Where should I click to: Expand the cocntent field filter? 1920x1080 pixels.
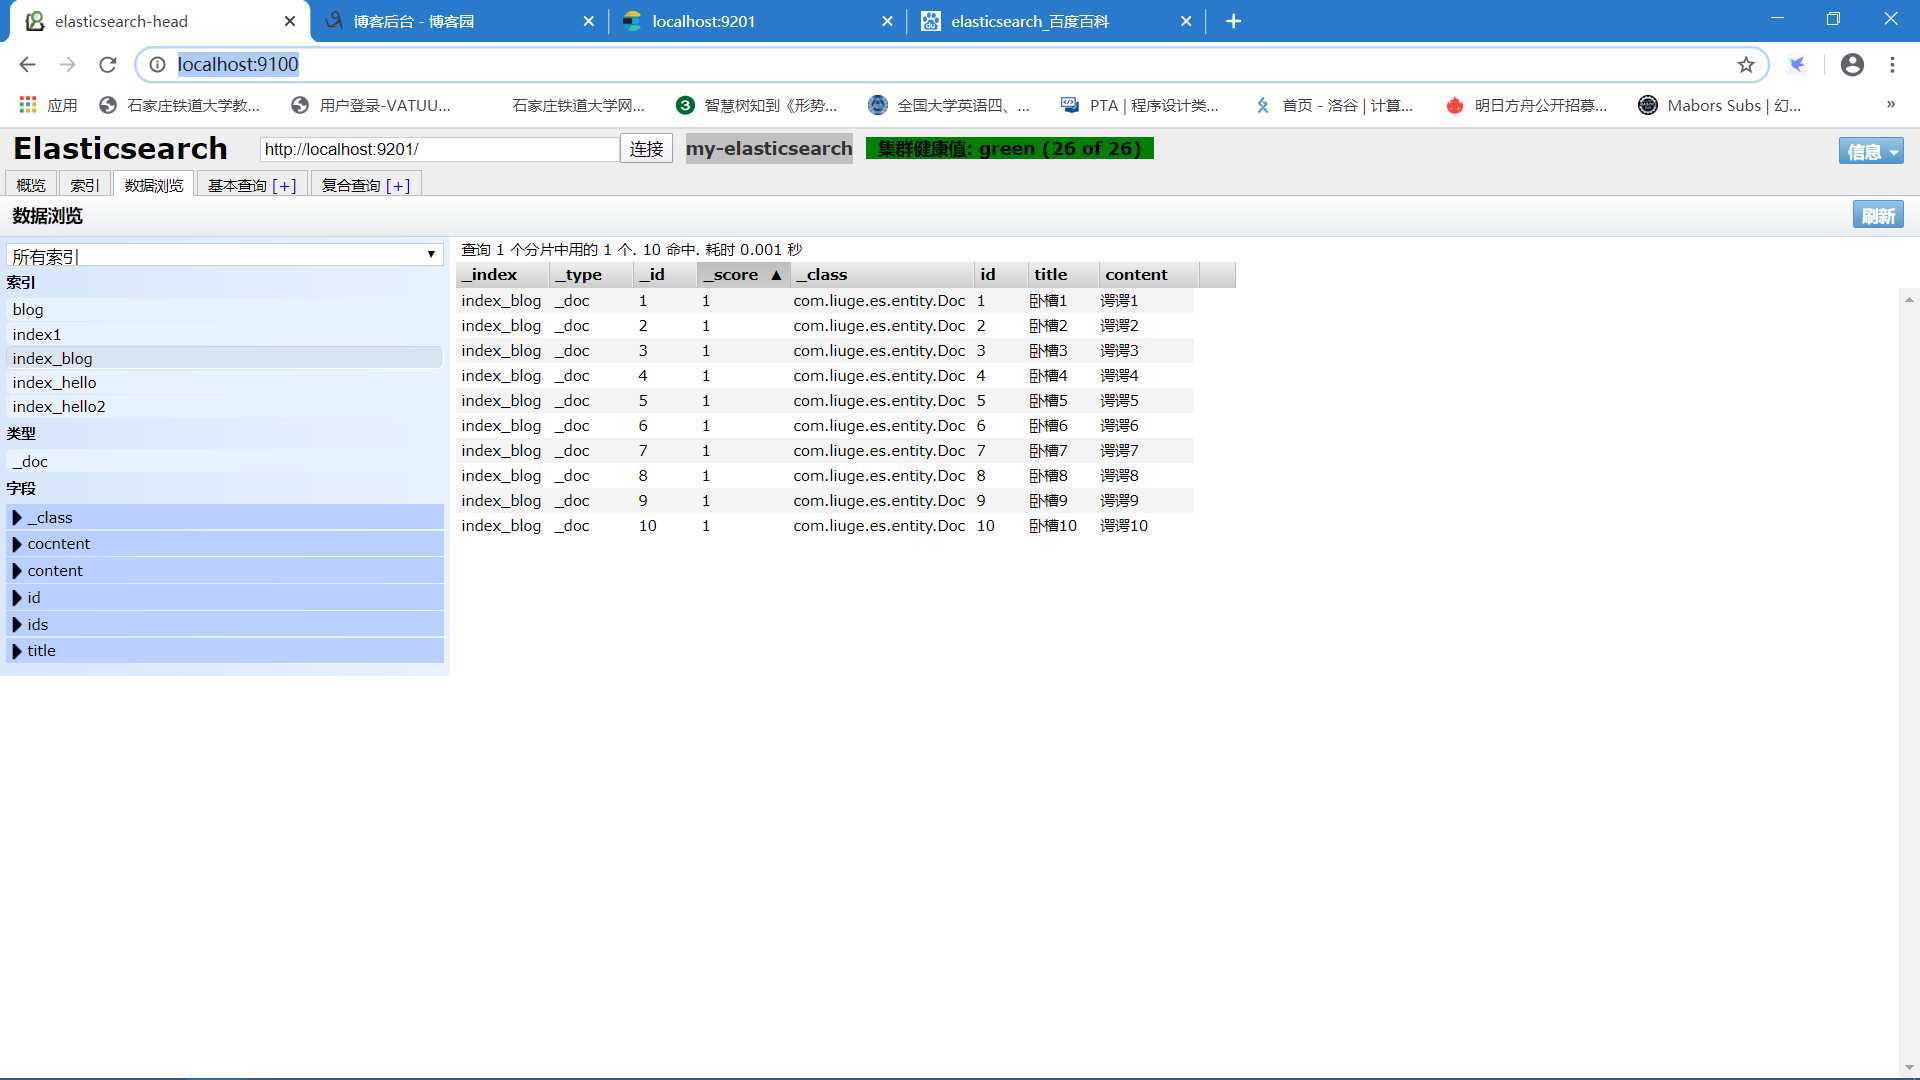click(226, 544)
